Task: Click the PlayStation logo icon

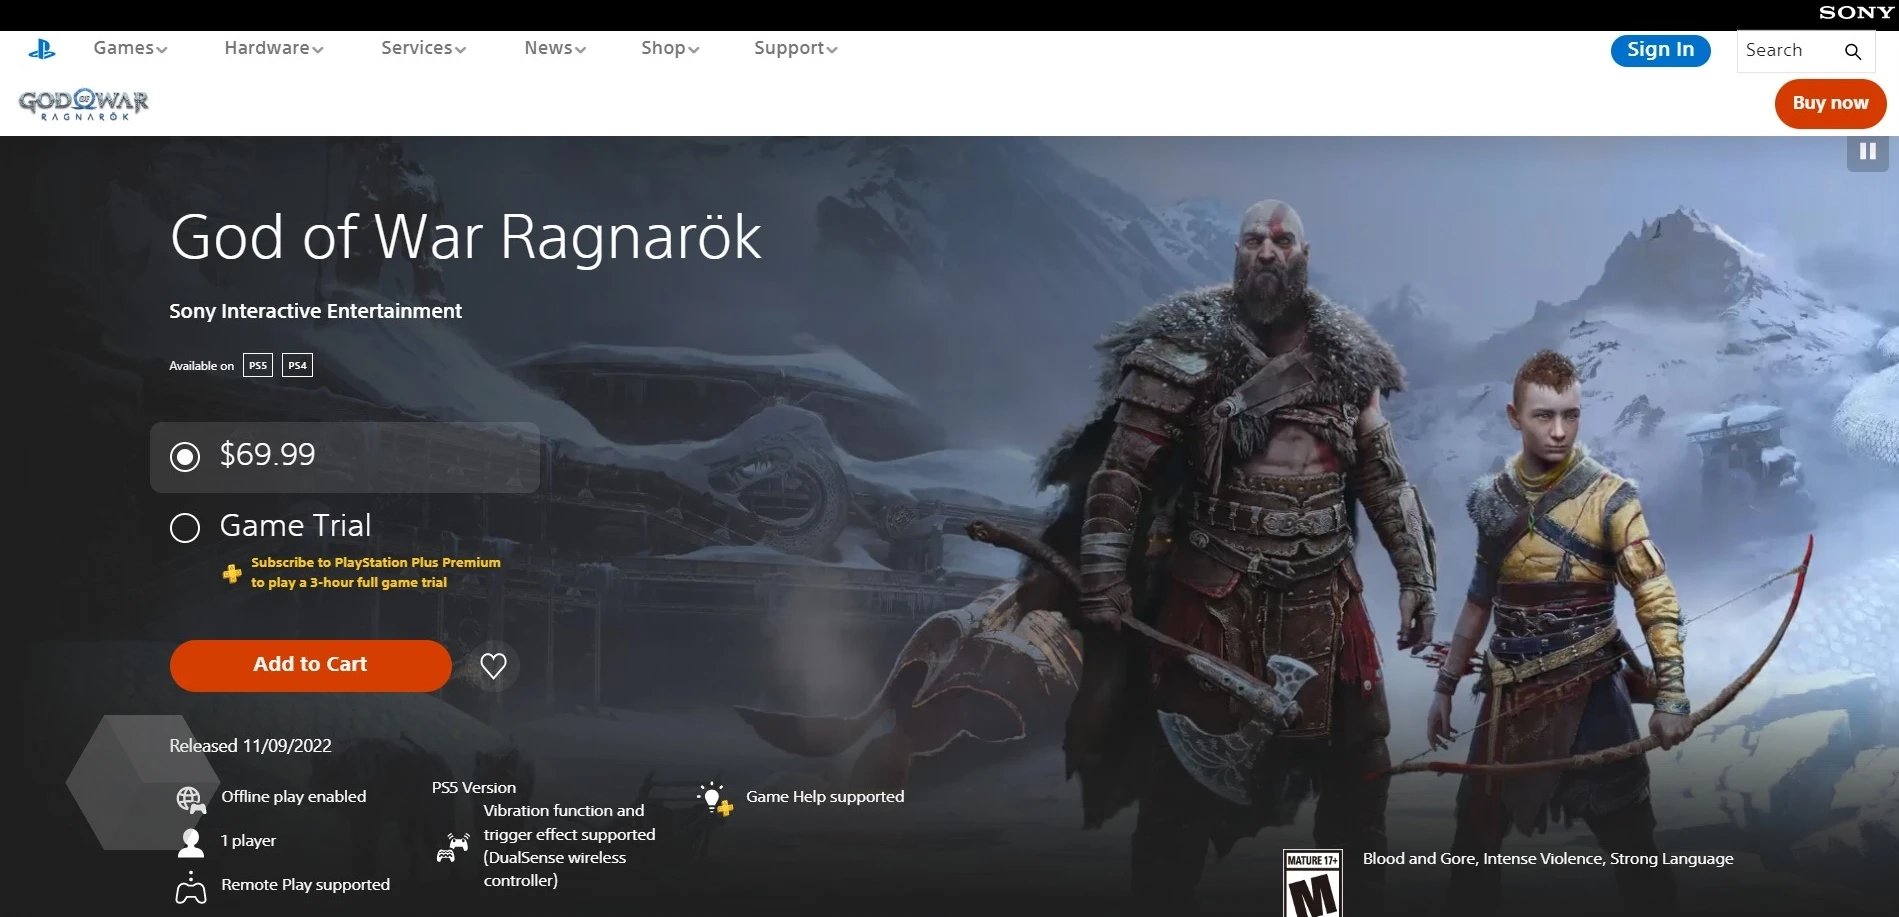Action: pyautogui.click(x=42, y=48)
